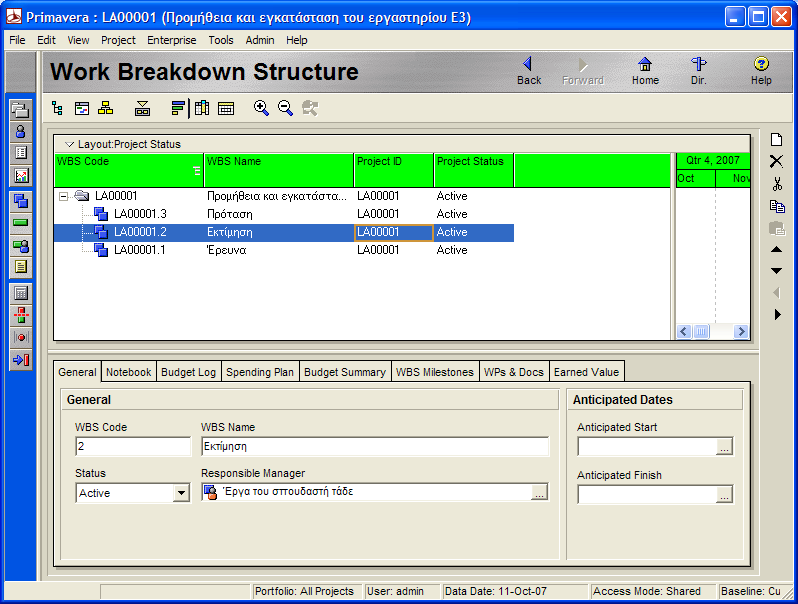Move WBS element up arrow
The image size is (798, 604).
(777, 249)
